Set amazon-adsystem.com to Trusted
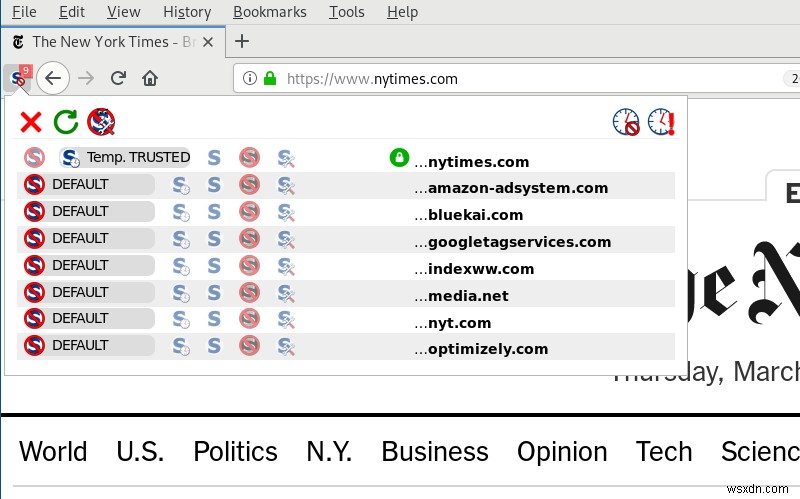800x499 pixels. pyautogui.click(x=213, y=185)
